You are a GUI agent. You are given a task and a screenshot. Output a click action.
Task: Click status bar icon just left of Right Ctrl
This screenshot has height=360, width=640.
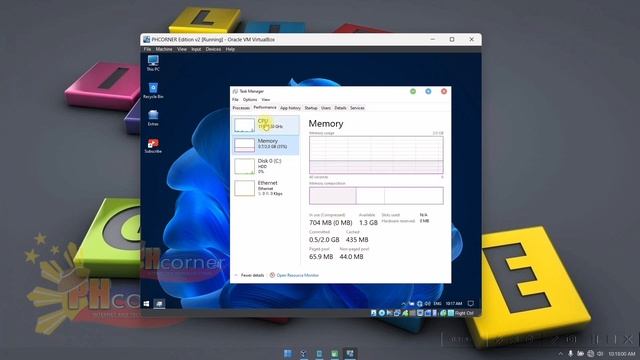[451, 313]
